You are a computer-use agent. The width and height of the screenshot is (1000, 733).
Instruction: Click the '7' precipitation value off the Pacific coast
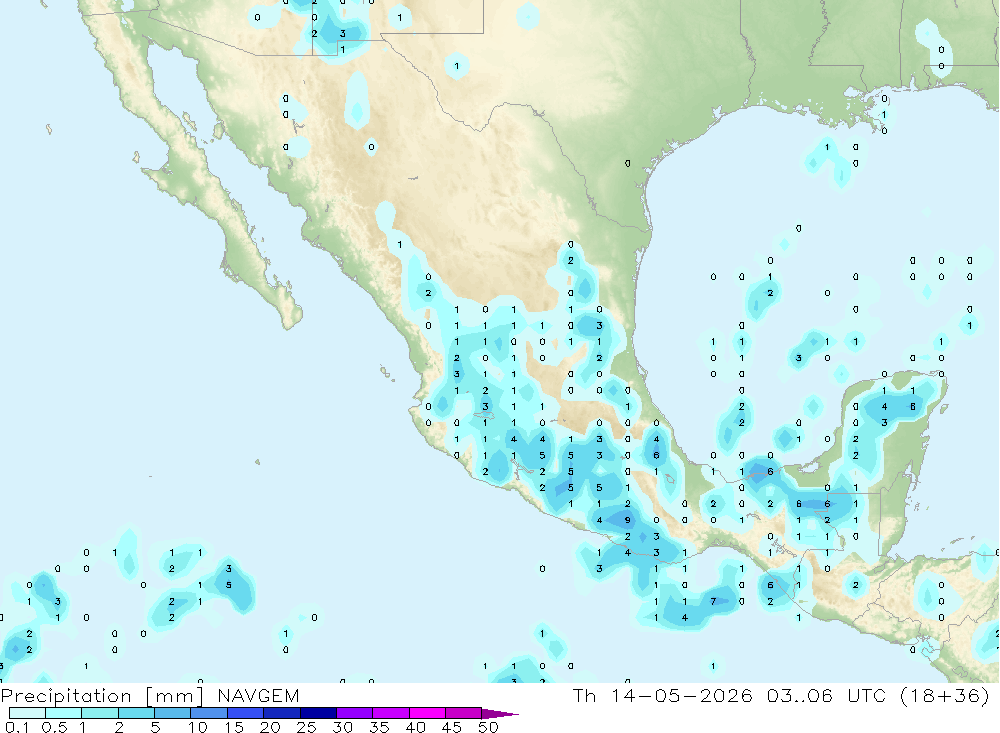pyautogui.click(x=713, y=601)
